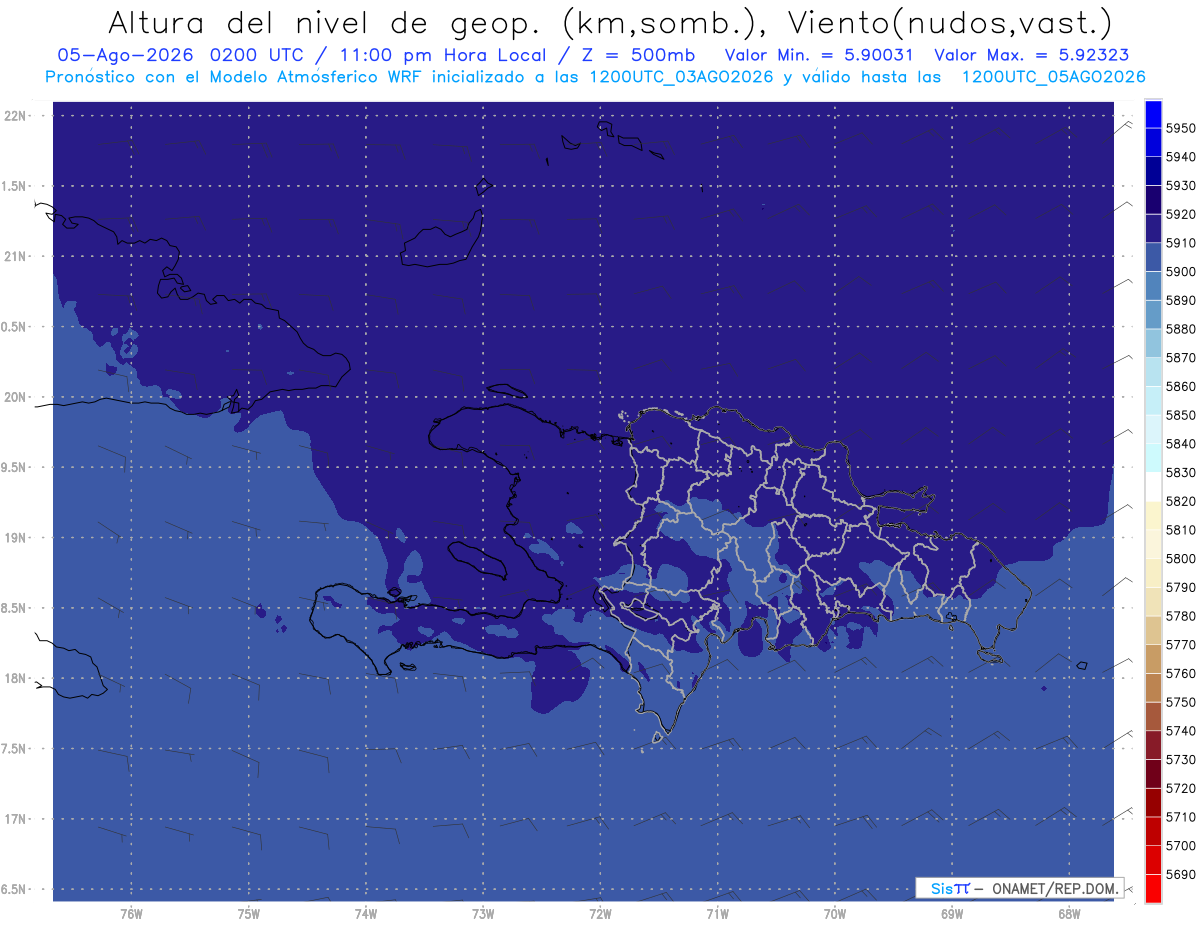Select 'Valor Max. = 5.92323' text
This screenshot has height=927, width=1200.
tap(1032, 56)
